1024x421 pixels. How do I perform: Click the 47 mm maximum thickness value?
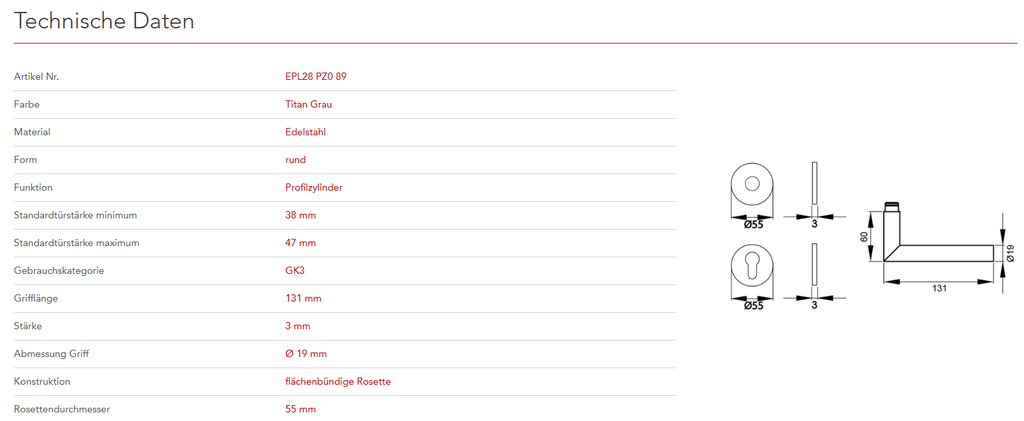click(x=300, y=243)
